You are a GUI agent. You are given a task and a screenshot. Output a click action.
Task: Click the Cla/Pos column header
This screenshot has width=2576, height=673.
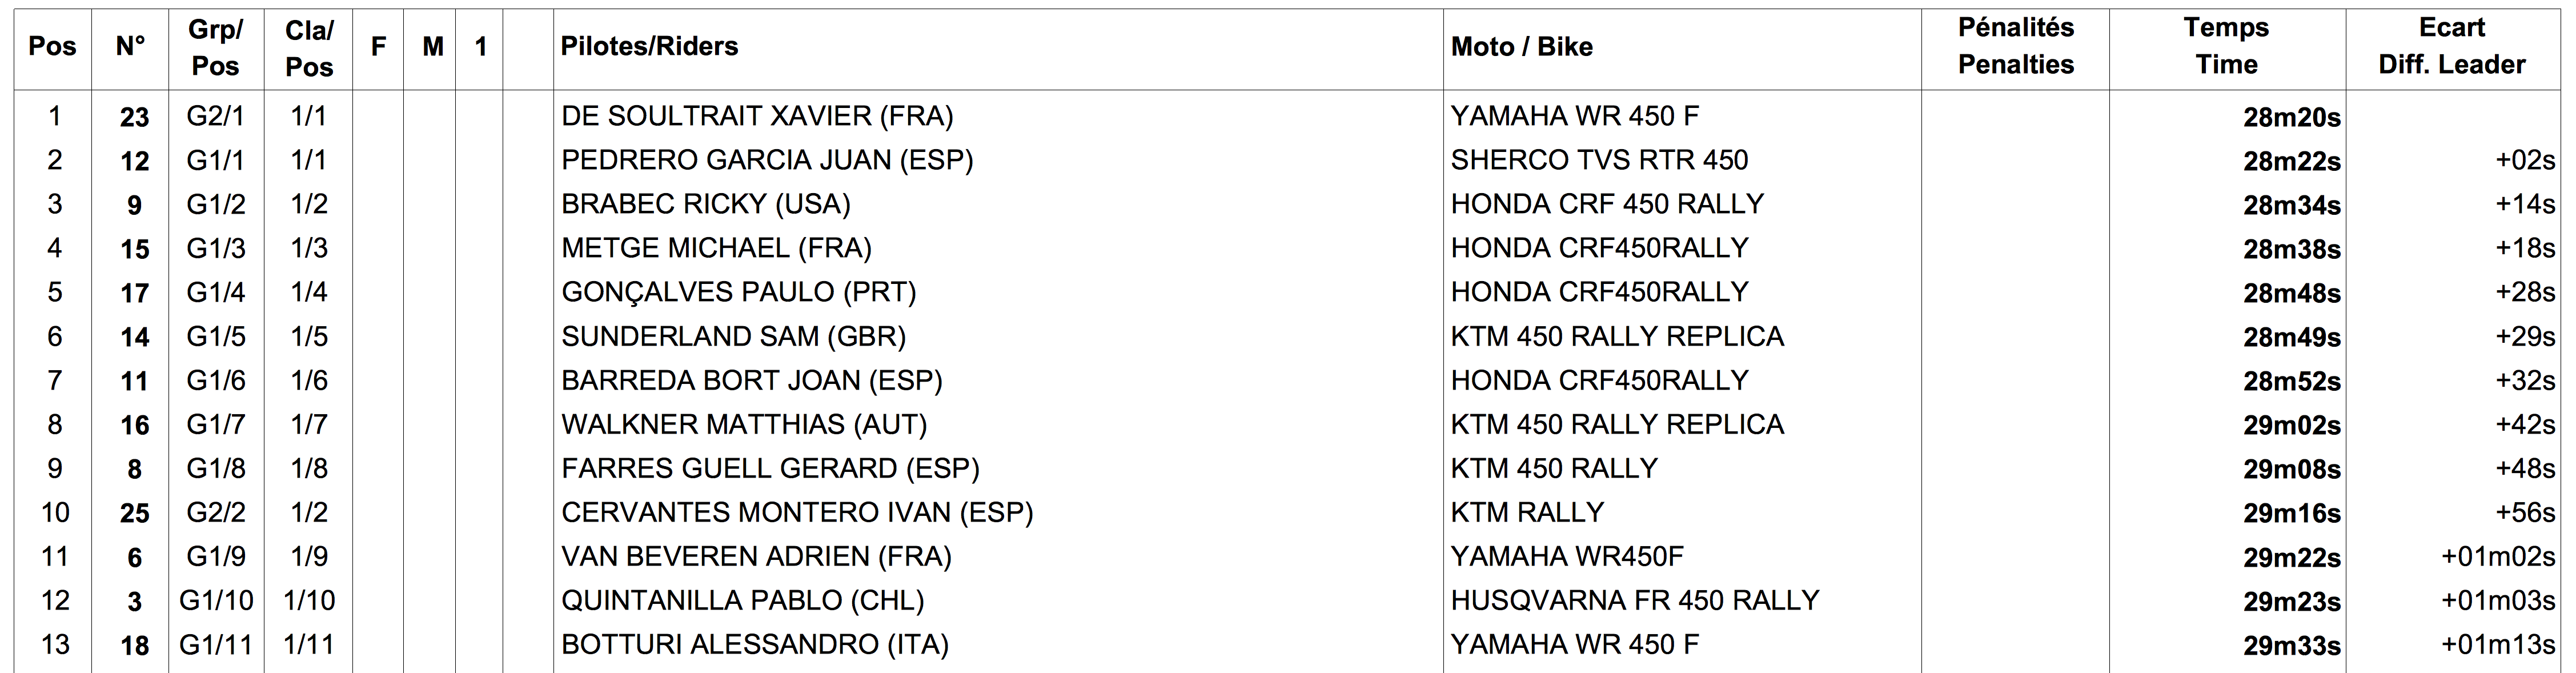pyautogui.click(x=309, y=47)
